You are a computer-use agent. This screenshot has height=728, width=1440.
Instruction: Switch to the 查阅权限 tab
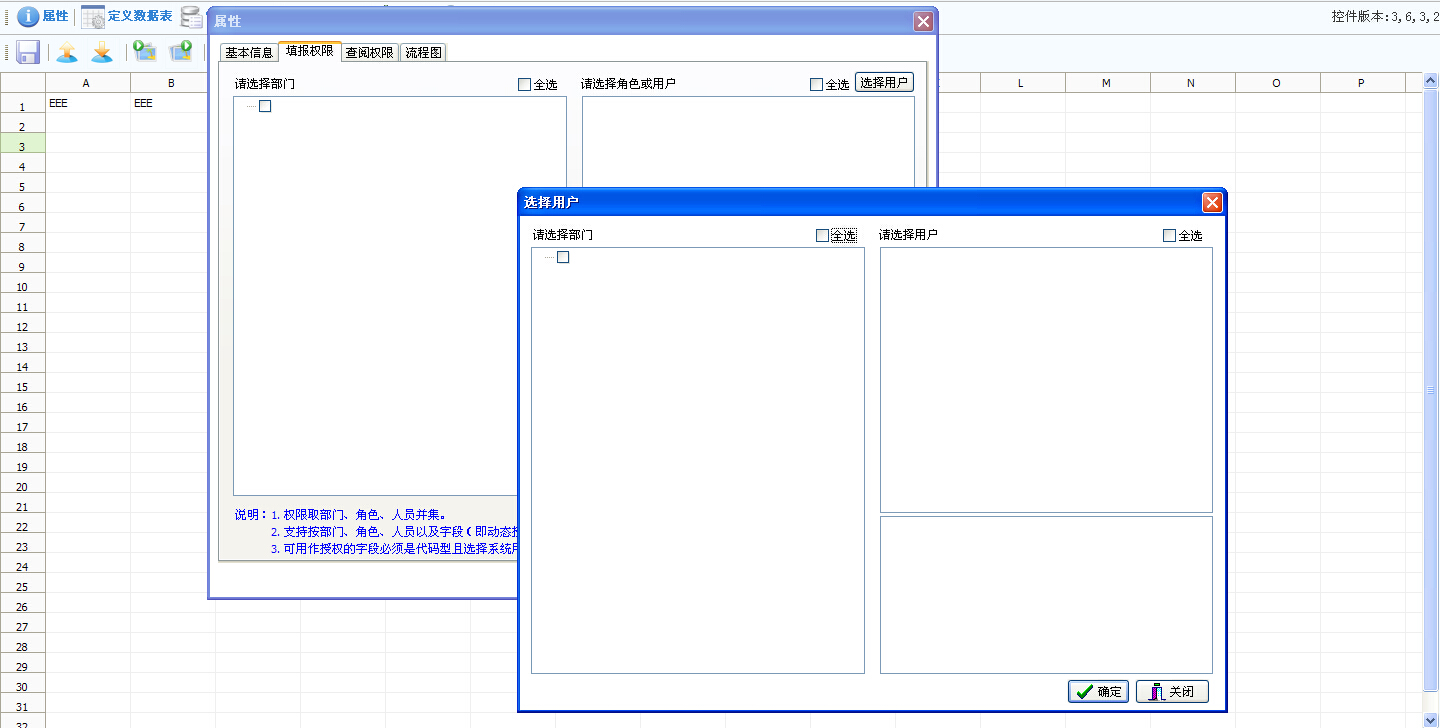tap(370, 53)
